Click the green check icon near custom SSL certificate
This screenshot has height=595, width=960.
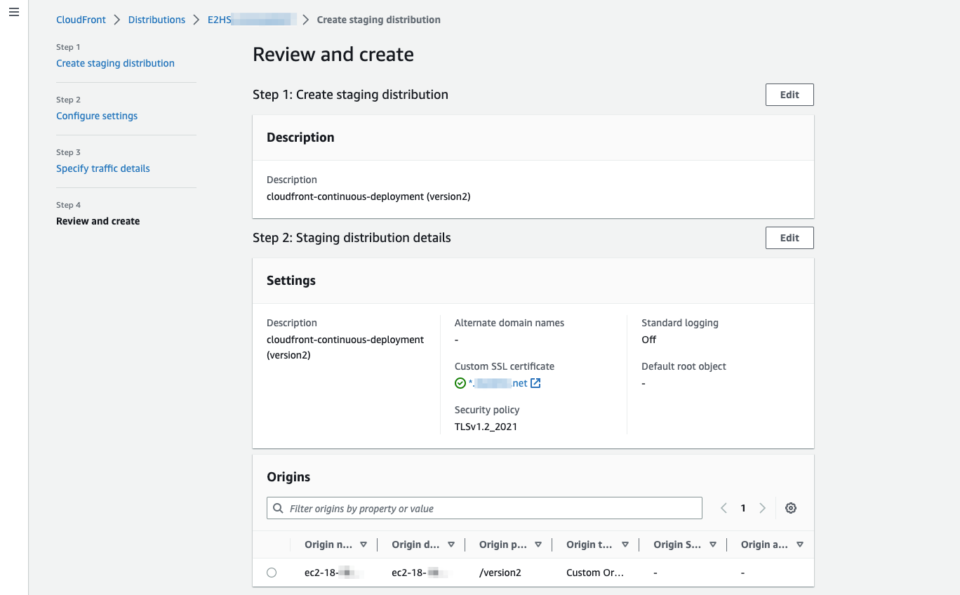click(x=457, y=383)
